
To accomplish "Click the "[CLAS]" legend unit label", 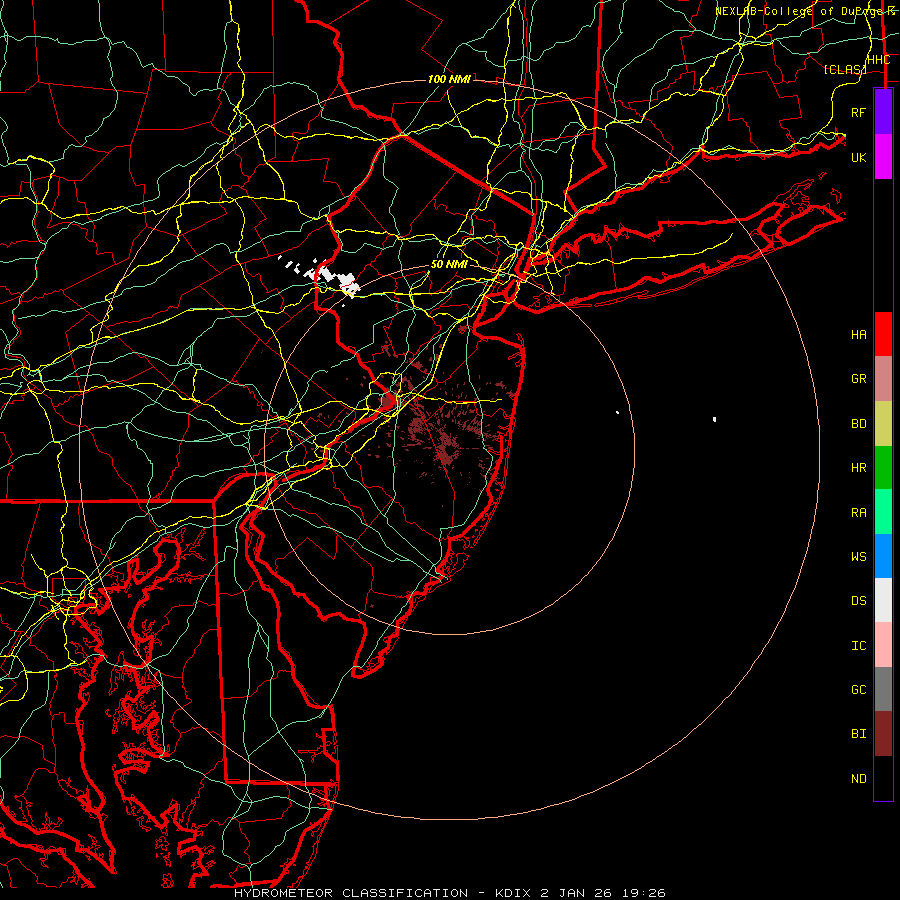I will click(845, 70).
